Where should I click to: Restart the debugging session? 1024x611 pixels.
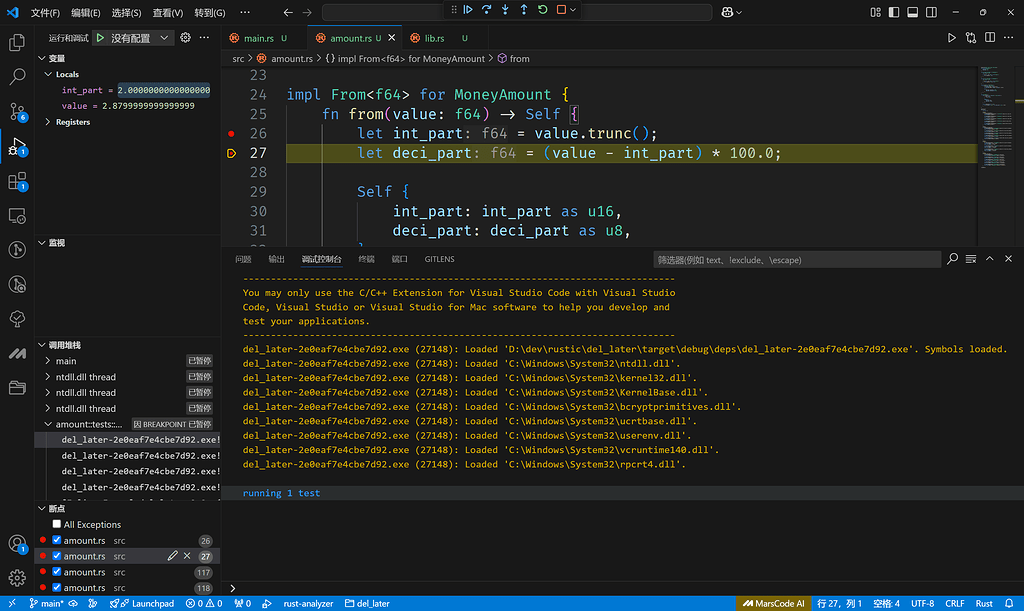point(542,10)
